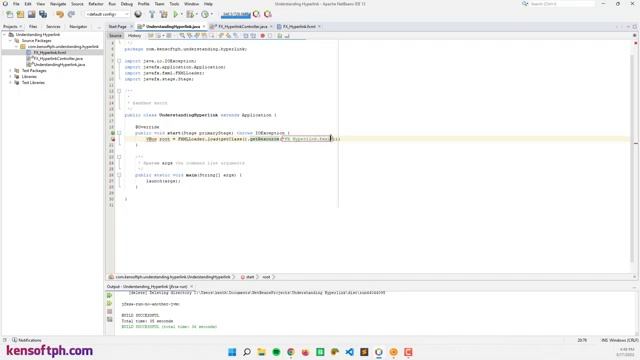640x360 pixels.
Task: Click root breadcrumb in editor footer
Action: click(266, 277)
